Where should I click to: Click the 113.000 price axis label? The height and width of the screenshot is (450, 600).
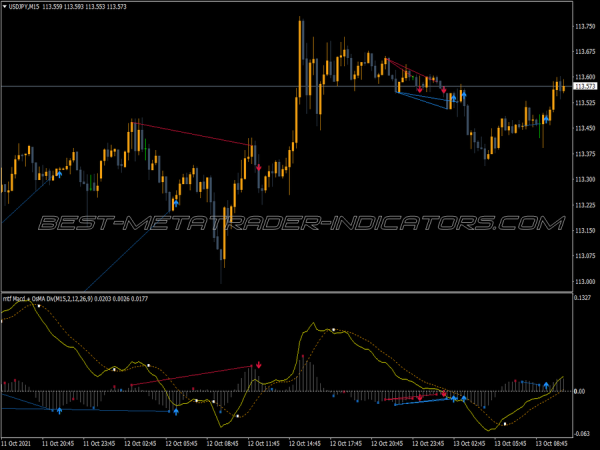(x=585, y=282)
